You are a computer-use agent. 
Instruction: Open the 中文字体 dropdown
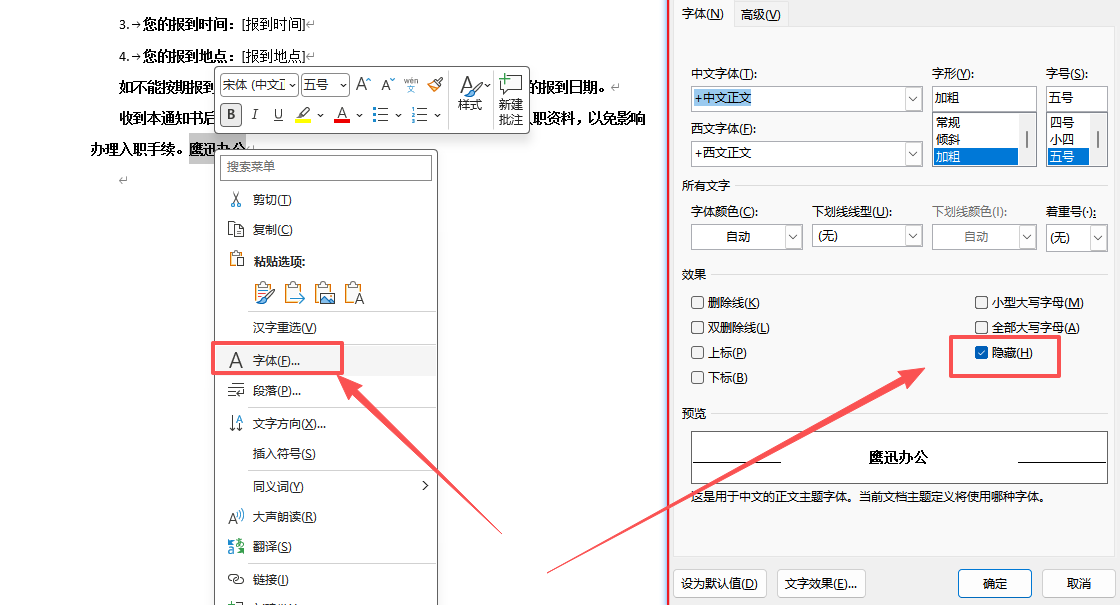pyautogui.click(x=911, y=98)
